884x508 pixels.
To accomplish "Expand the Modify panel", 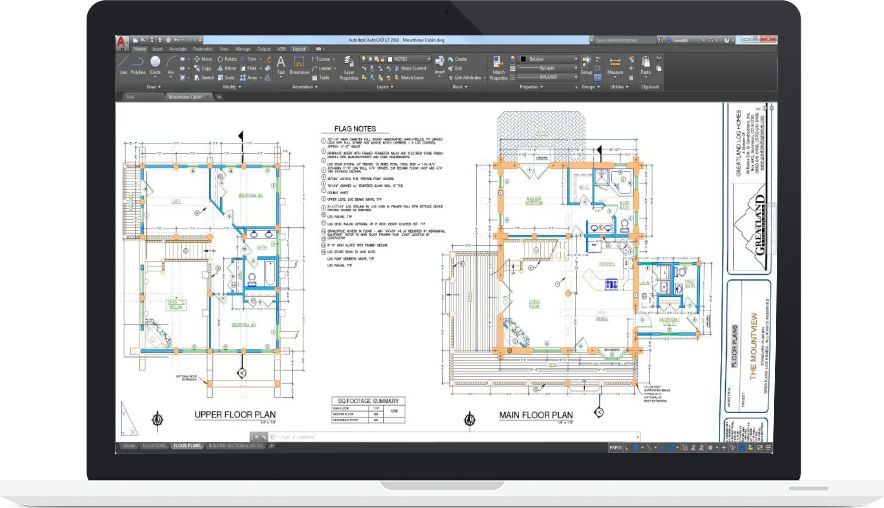I will click(x=232, y=87).
